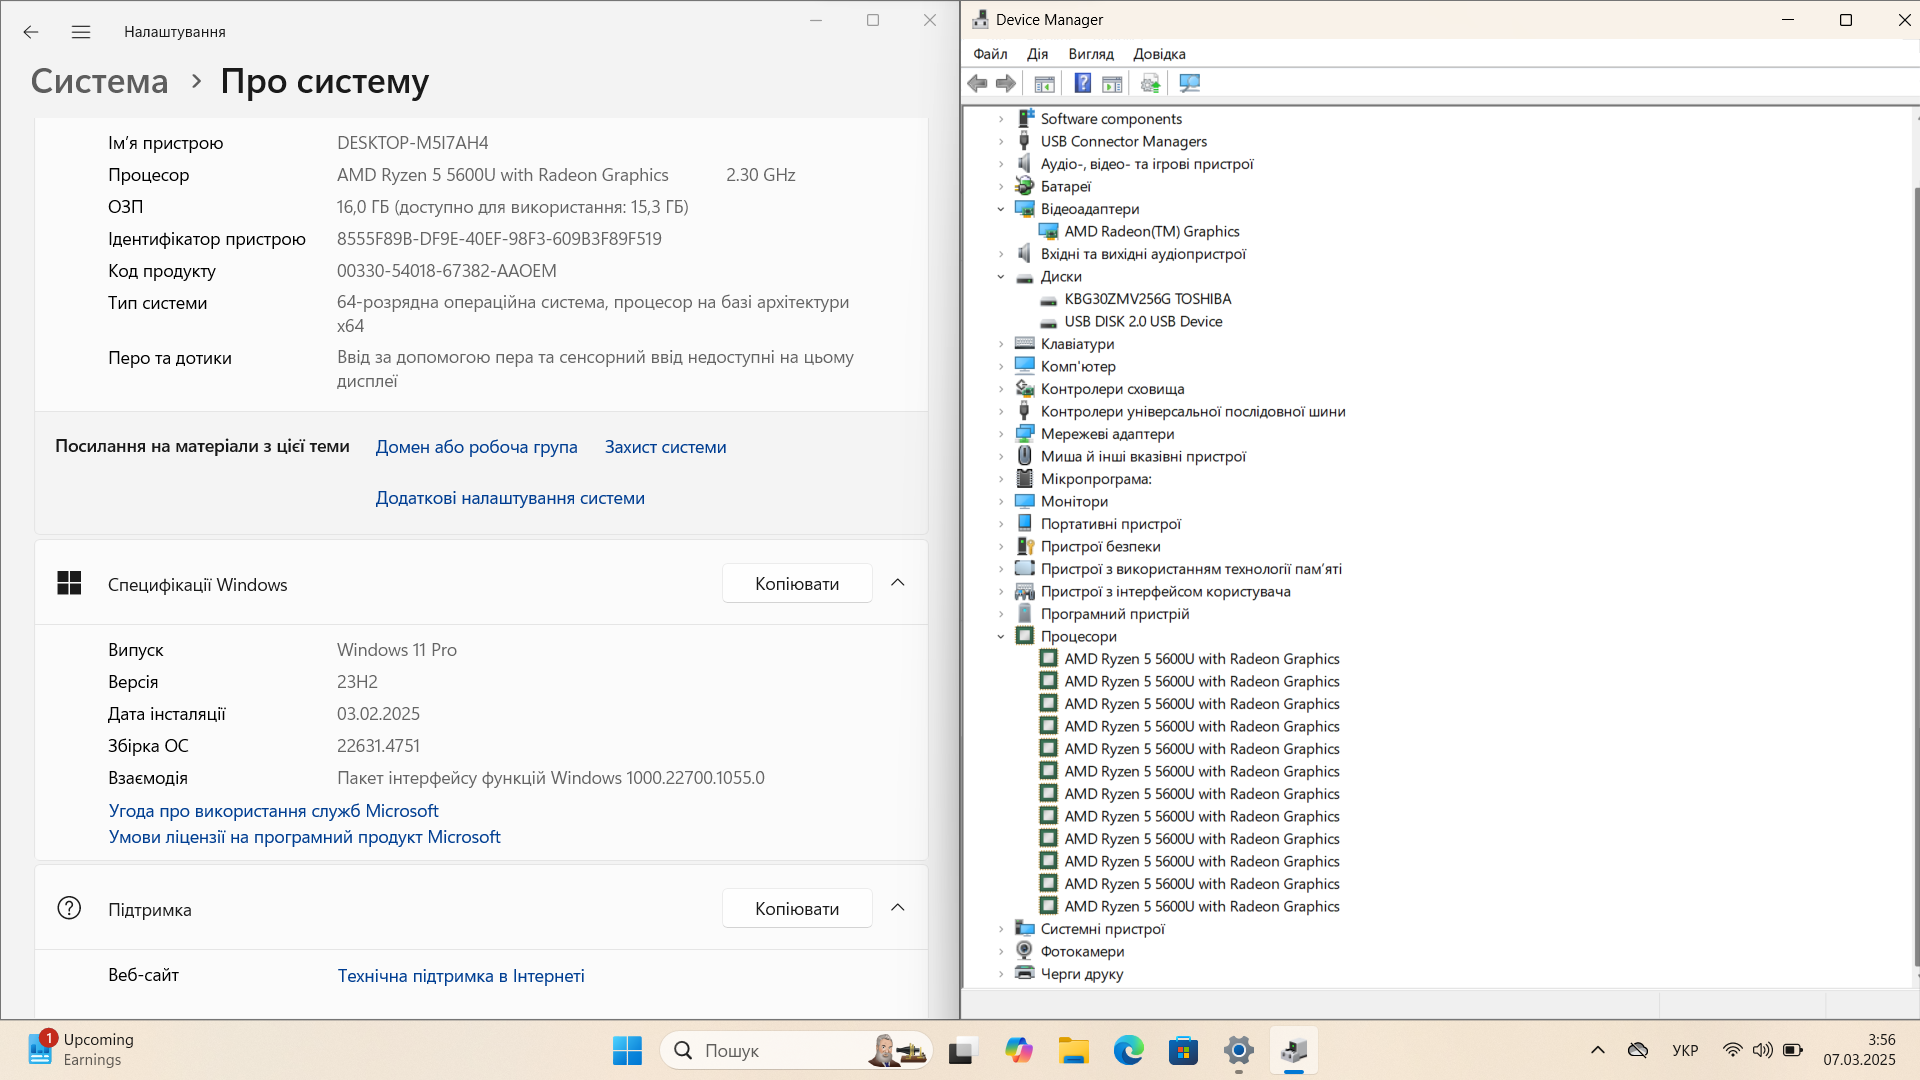1920x1080 pixels.
Task: Select Комп'ютер tree item
Action: (1078, 367)
